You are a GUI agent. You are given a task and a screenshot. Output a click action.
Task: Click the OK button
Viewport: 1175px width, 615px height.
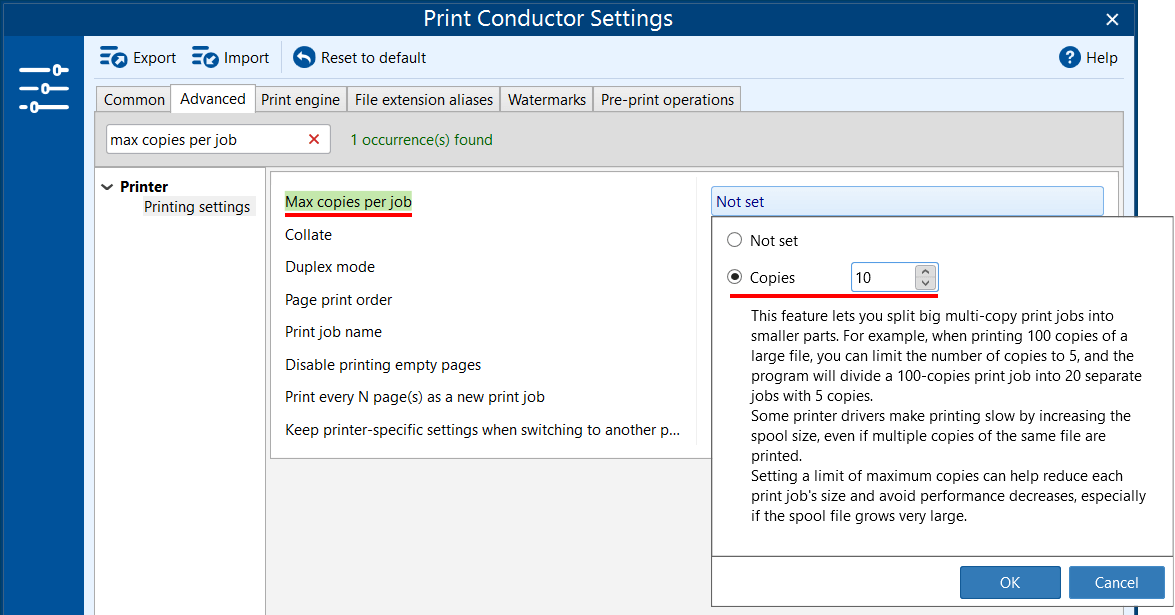click(1009, 583)
